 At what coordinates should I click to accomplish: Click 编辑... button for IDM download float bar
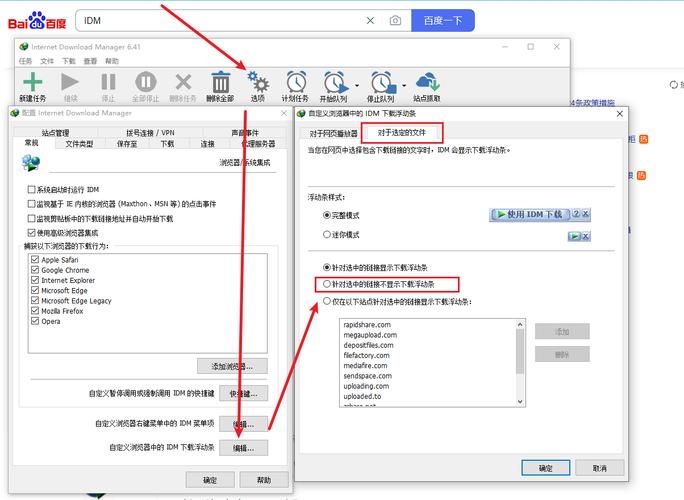243,448
